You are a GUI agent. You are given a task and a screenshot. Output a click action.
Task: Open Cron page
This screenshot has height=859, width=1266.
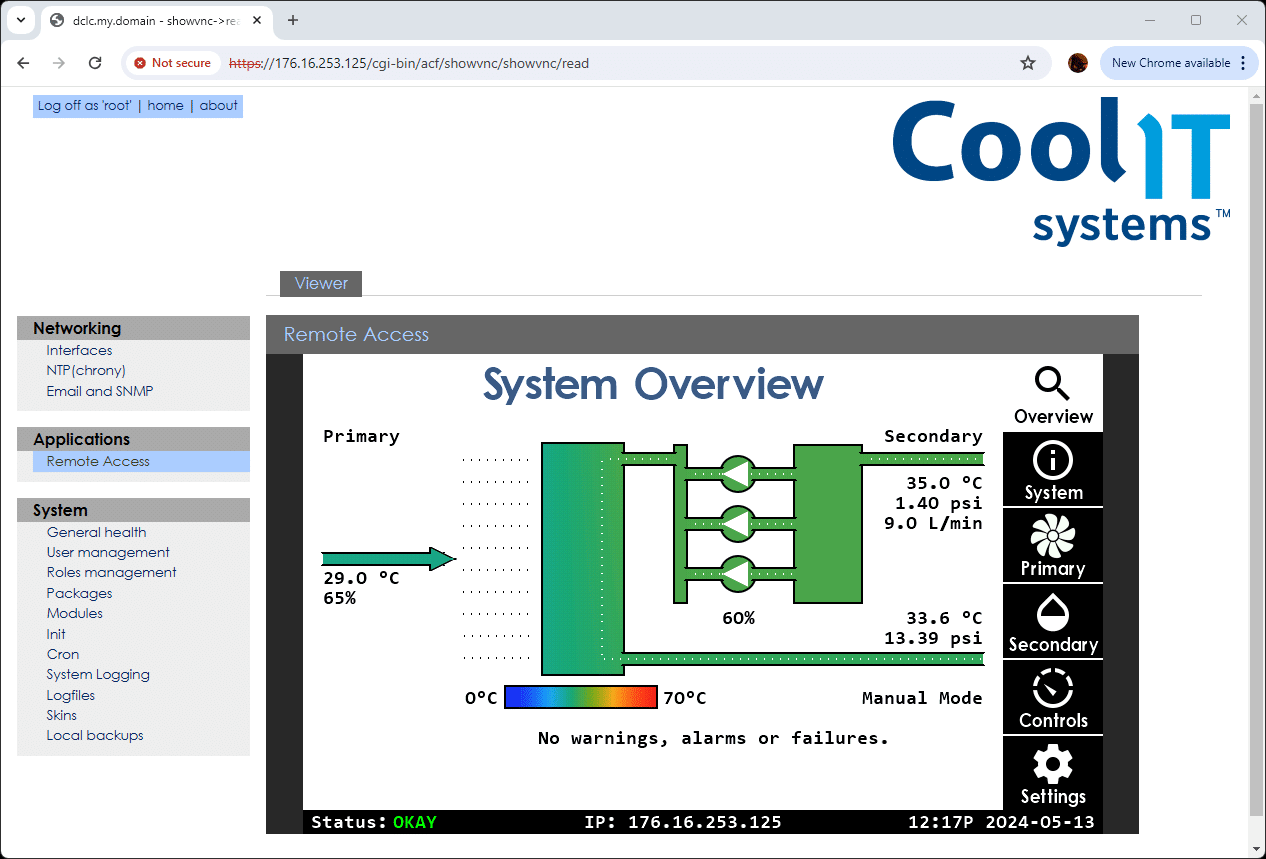tap(62, 654)
